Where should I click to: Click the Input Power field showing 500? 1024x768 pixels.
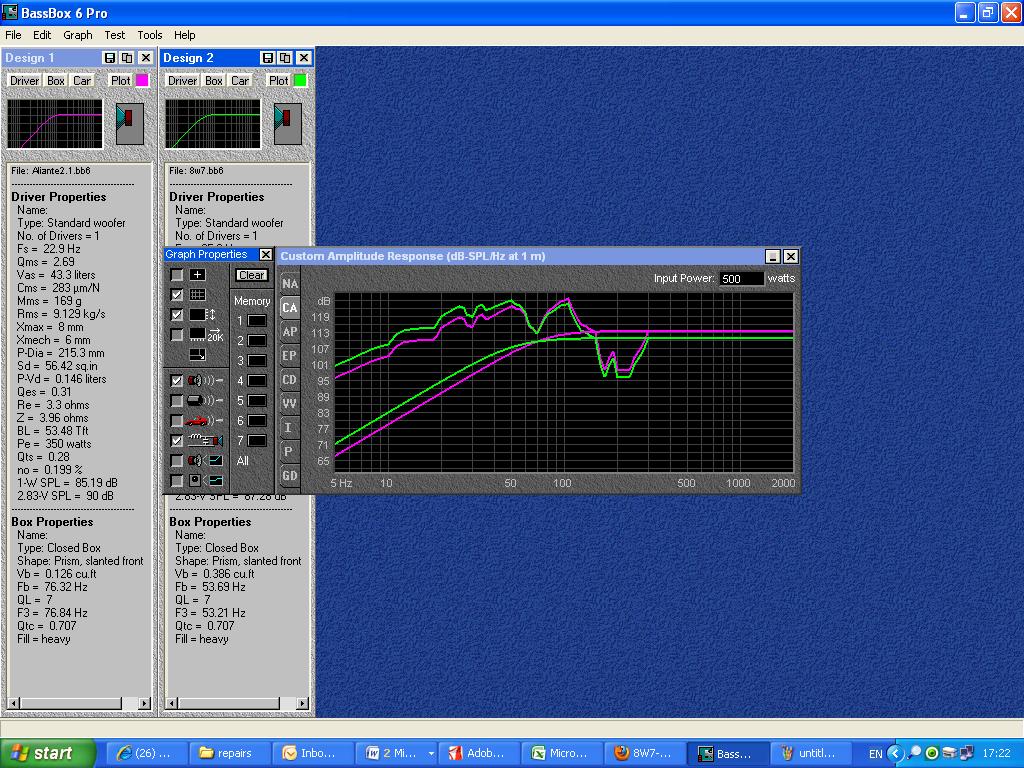(741, 278)
